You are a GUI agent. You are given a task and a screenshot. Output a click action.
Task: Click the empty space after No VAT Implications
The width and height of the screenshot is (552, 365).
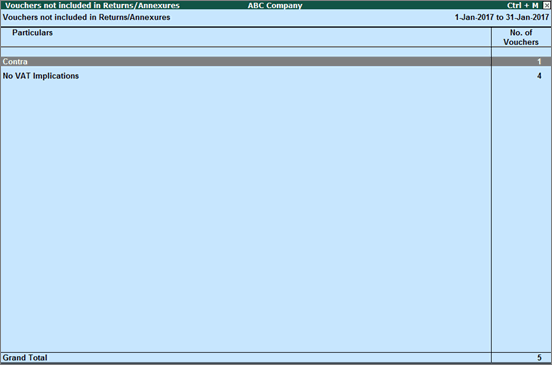pos(285,76)
